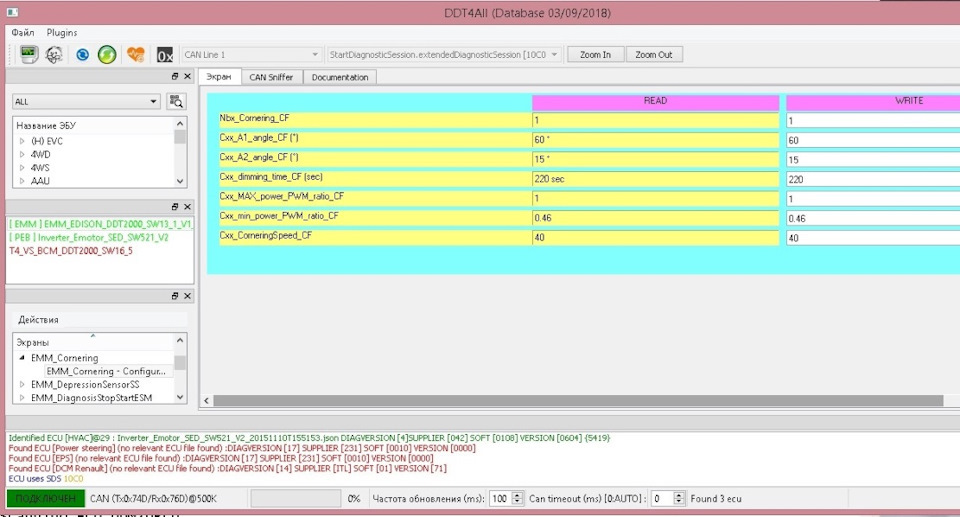Select Inverter_Emotor_SED_SW521_V2 ECU entry
The image size is (960, 517).
tap(89, 238)
